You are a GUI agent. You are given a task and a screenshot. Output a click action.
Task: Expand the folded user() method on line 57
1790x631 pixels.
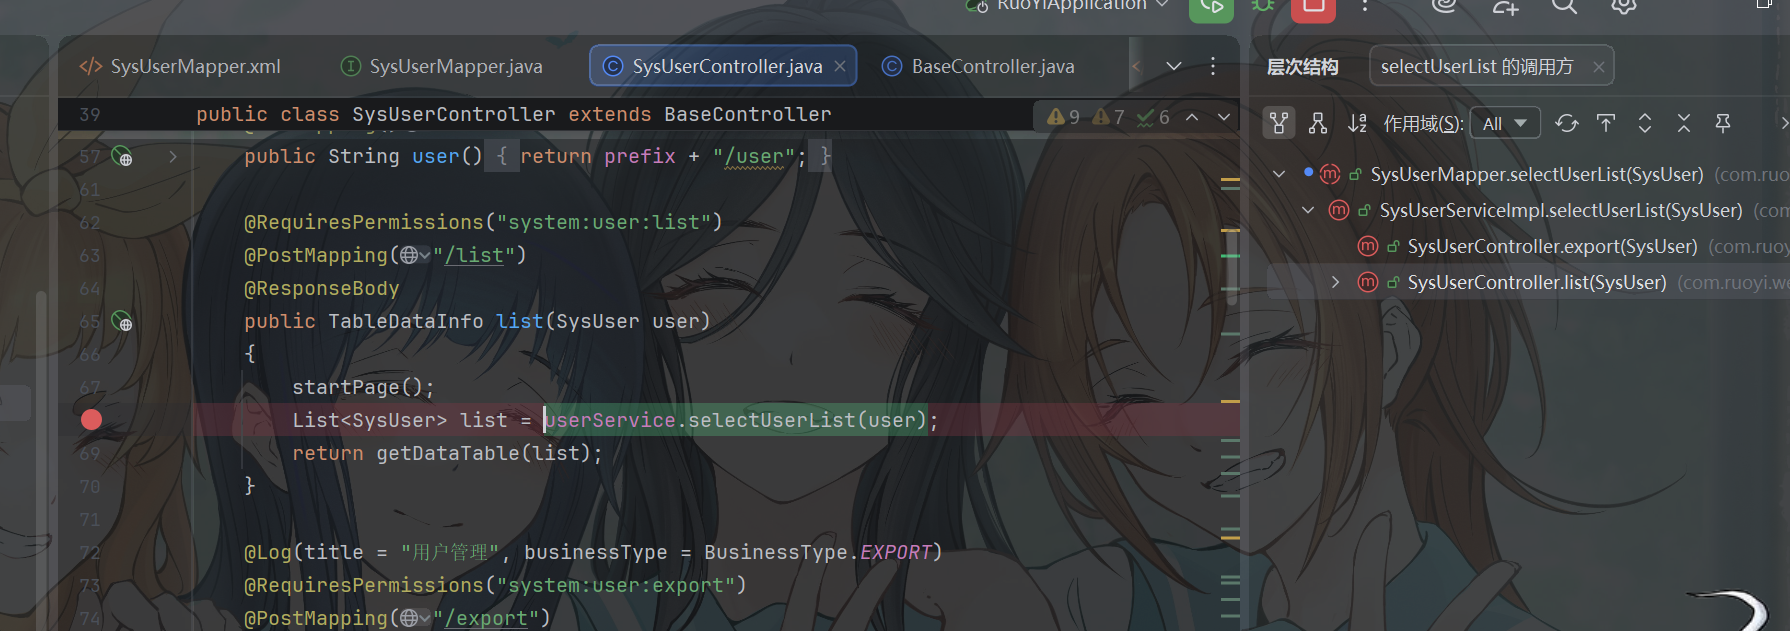point(173,156)
